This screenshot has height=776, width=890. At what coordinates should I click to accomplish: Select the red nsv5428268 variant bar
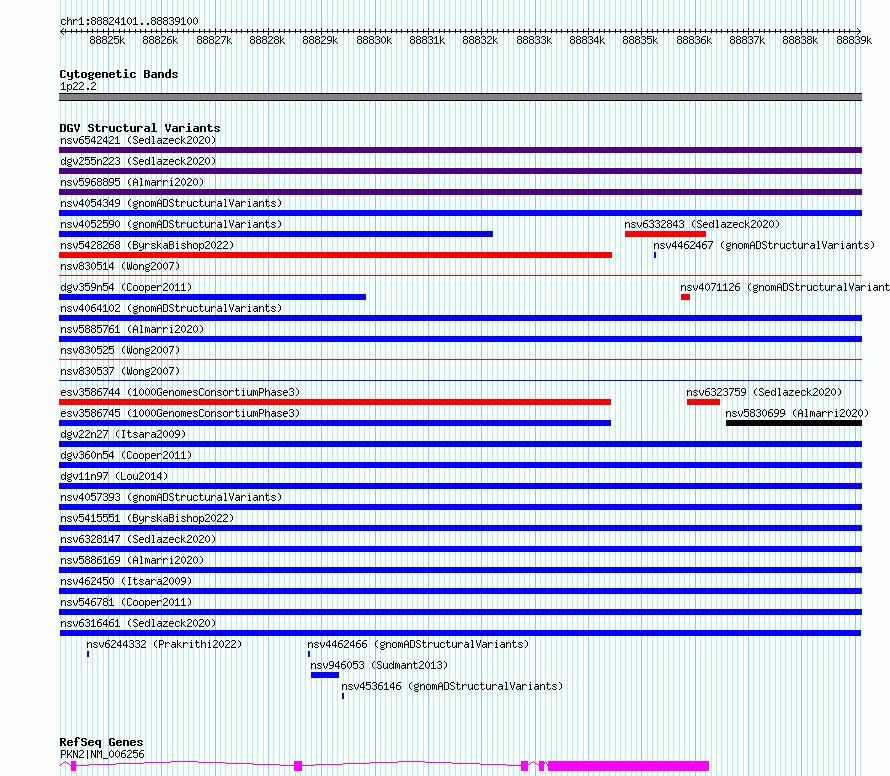pos(335,255)
